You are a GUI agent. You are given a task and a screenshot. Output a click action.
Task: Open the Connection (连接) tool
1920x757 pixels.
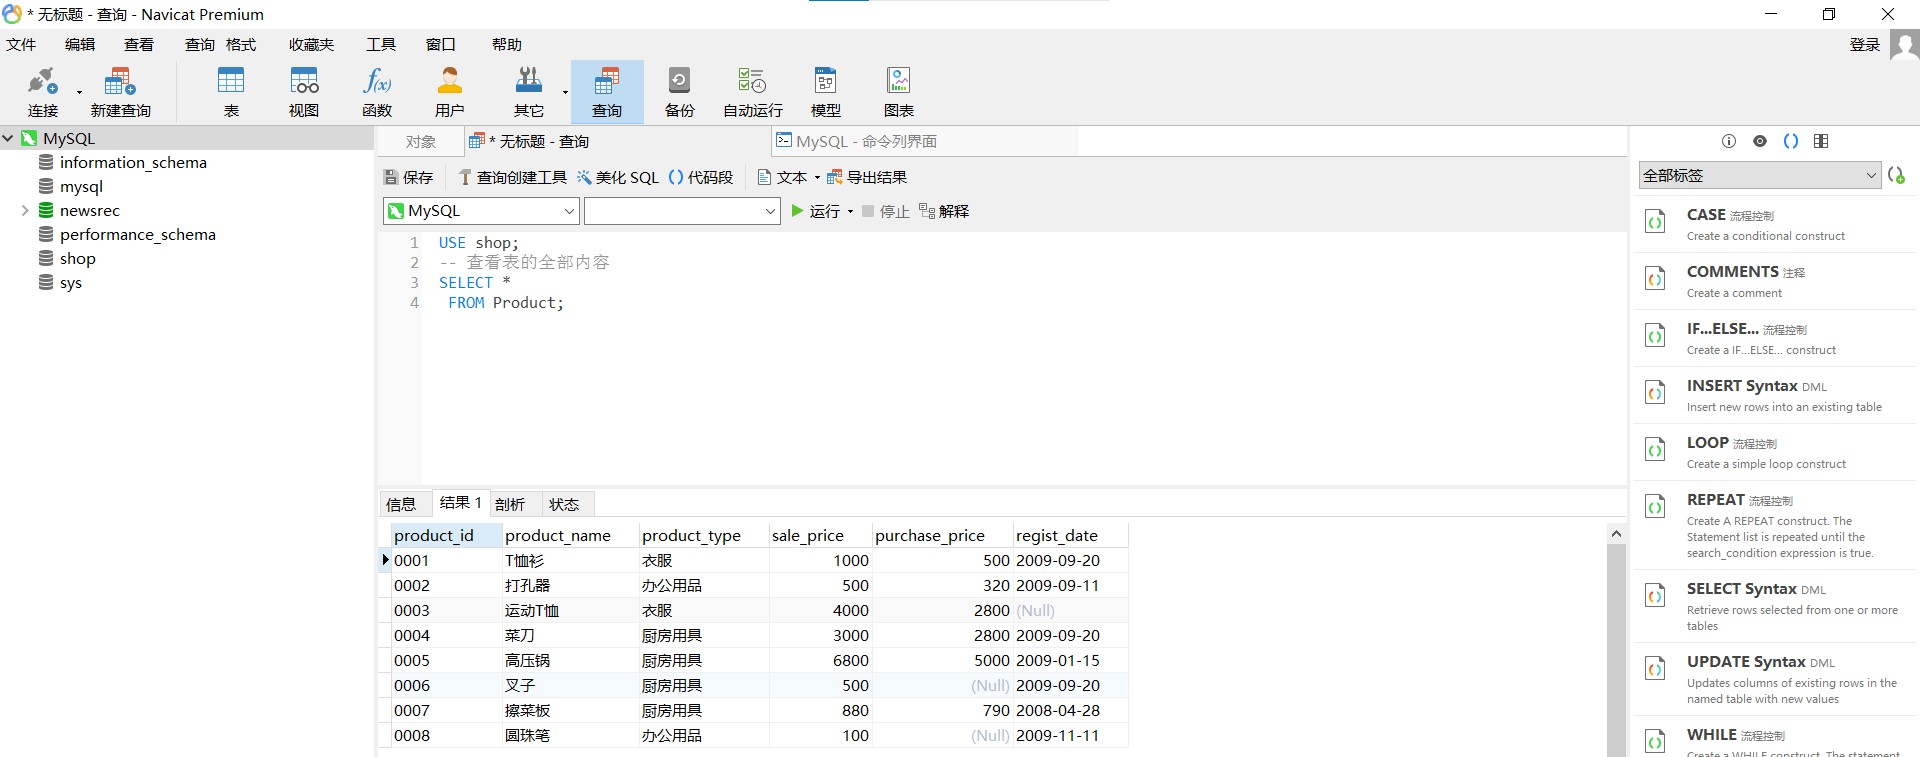[43, 91]
